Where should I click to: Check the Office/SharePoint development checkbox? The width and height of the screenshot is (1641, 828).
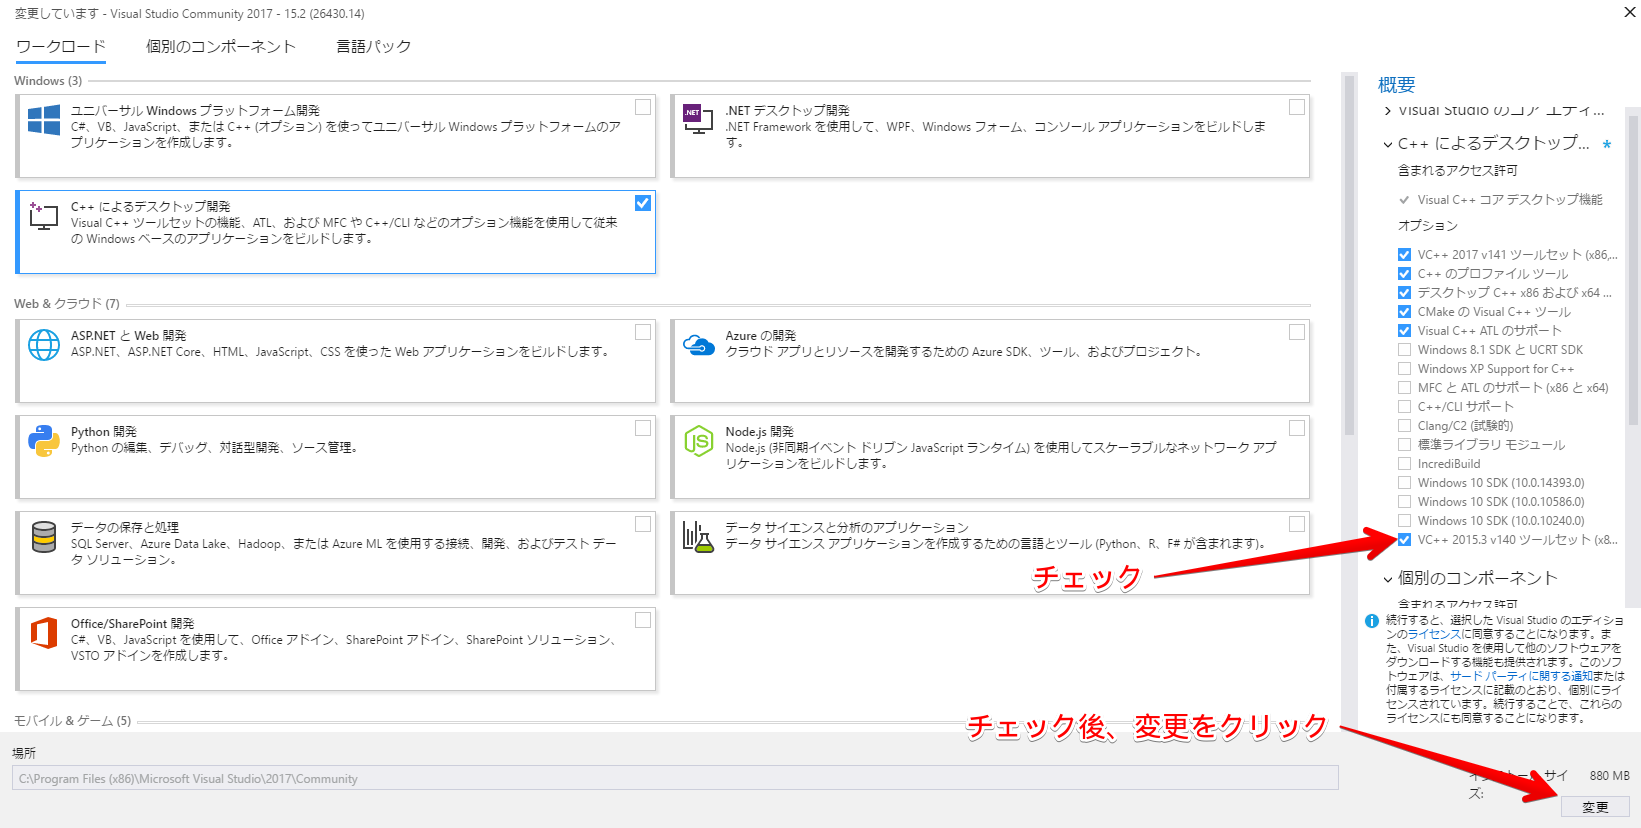coord(643,620)
